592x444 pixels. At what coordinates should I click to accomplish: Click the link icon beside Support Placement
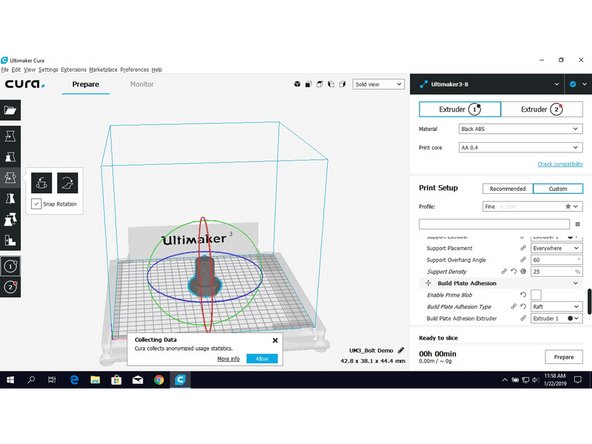pos(523,248)
